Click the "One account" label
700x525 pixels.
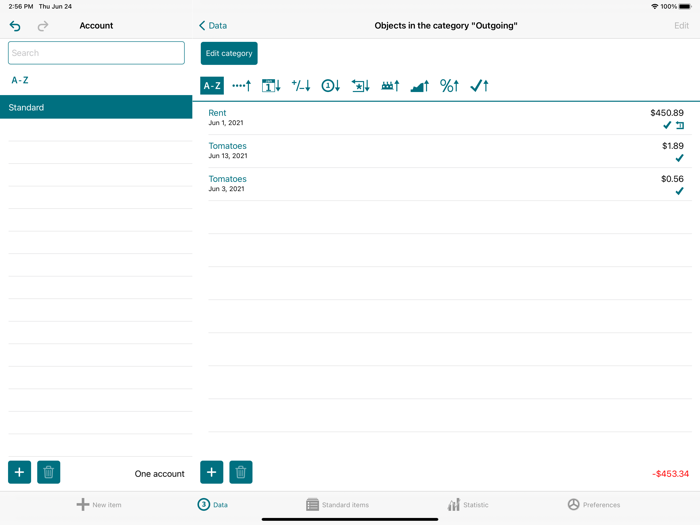point(159,474)
